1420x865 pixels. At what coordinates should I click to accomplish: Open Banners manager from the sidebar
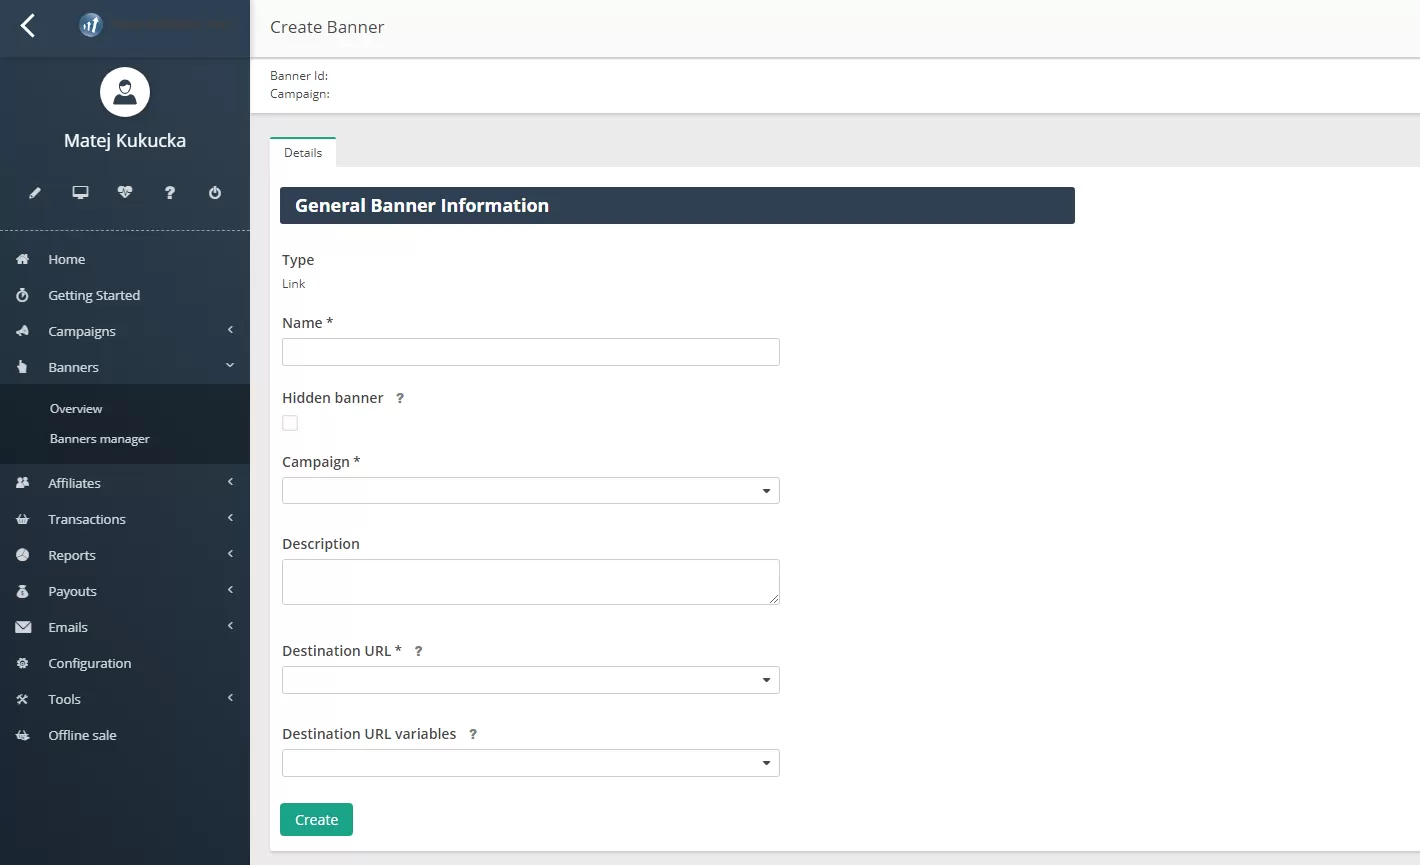[x=99, y=438]
